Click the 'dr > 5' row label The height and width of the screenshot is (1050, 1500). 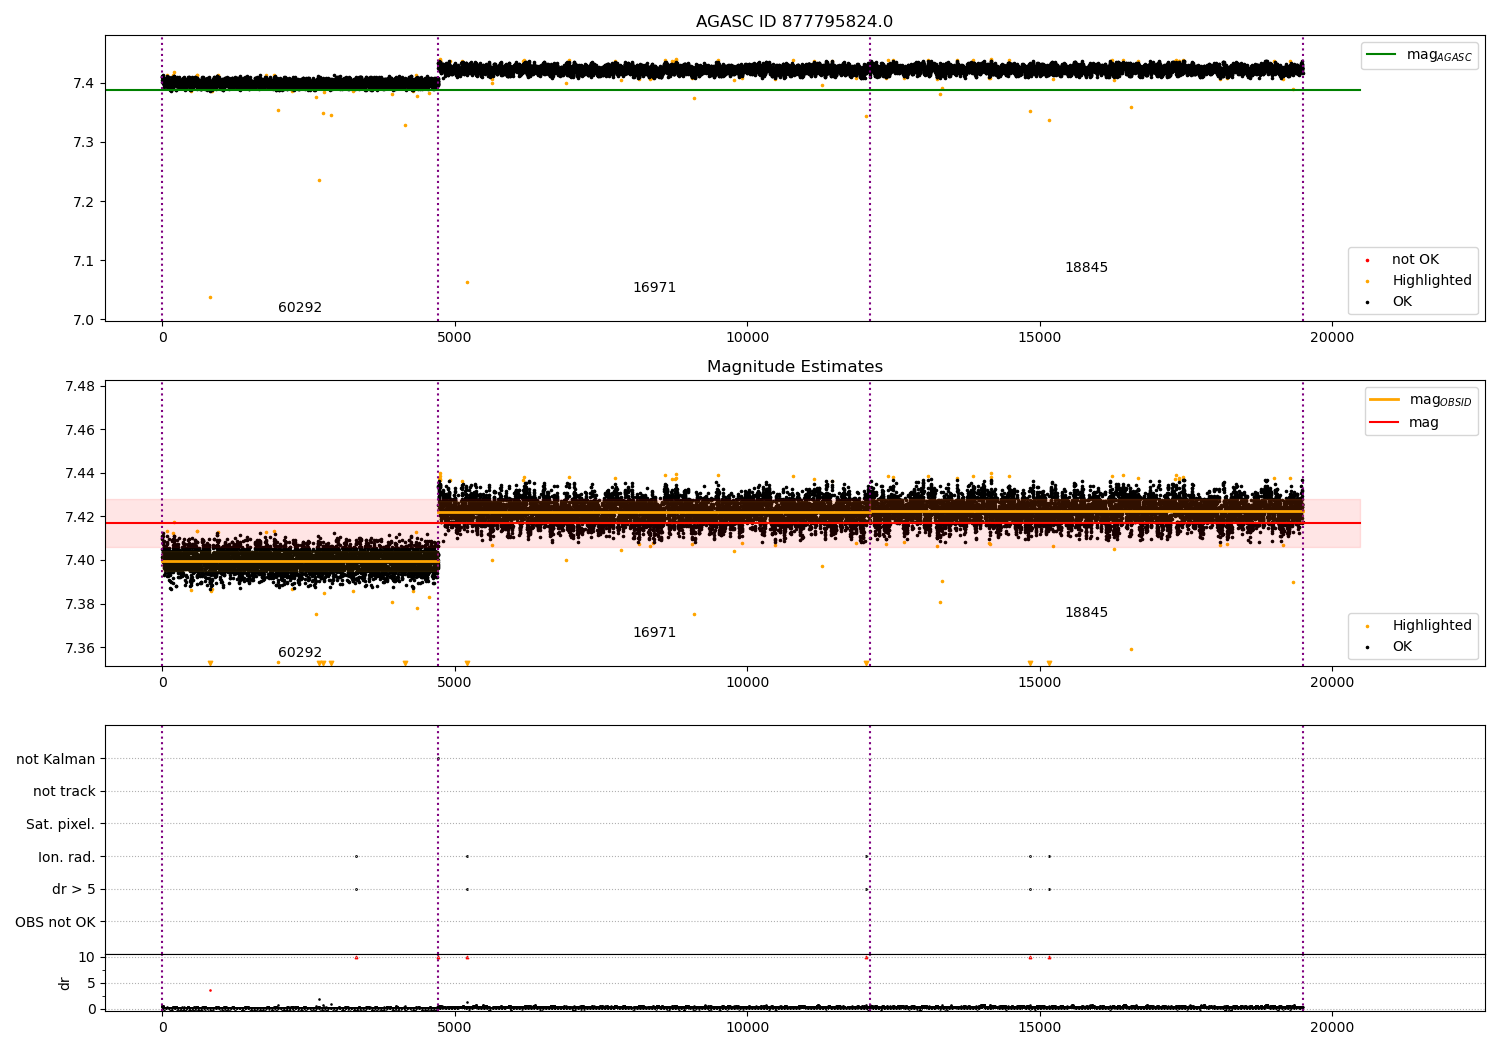coord(74,890)
